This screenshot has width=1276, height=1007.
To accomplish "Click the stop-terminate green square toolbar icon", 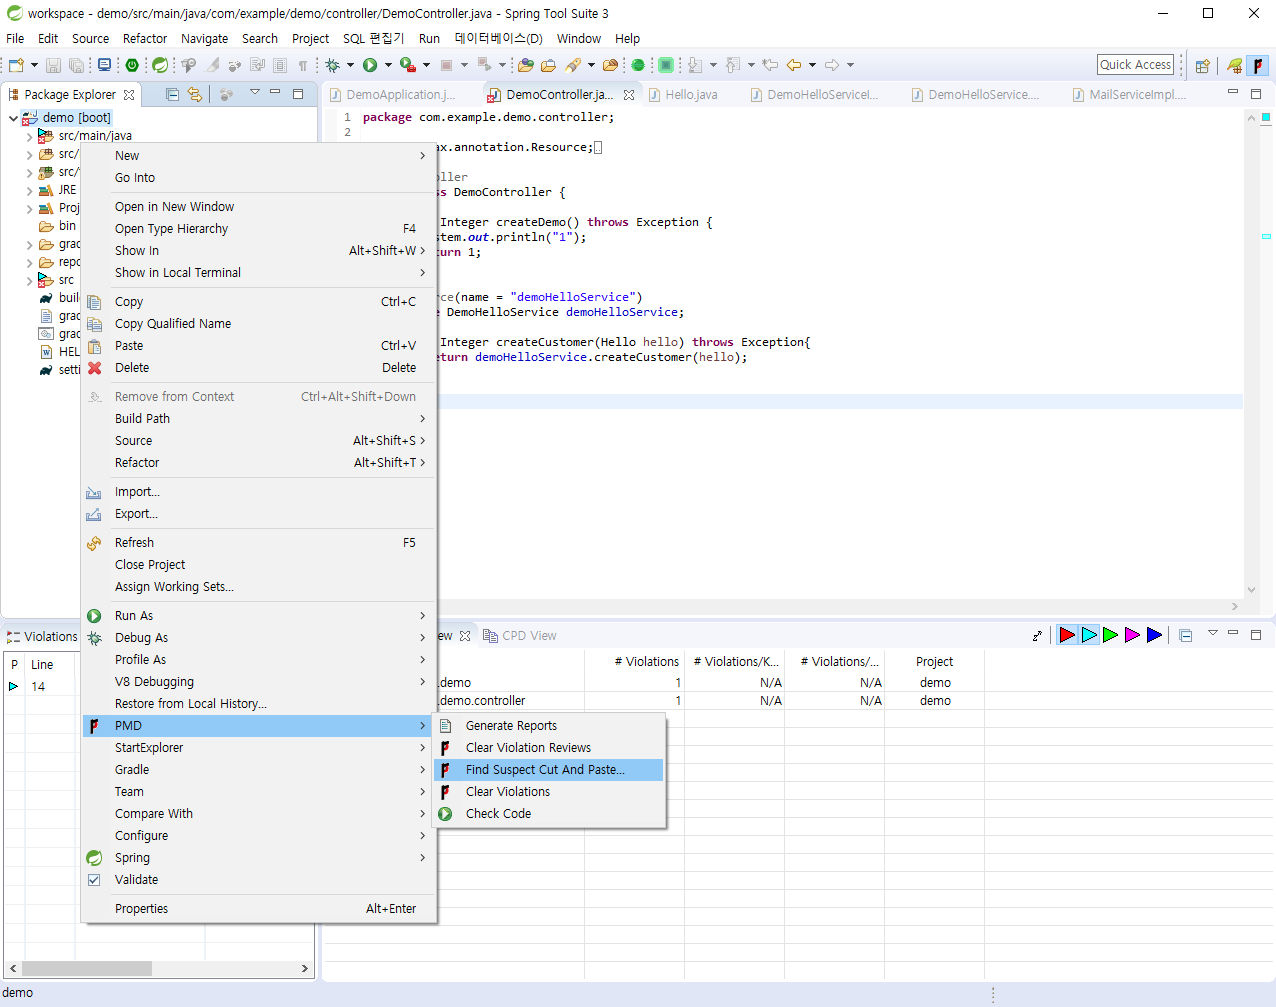I will pos(665,65).
